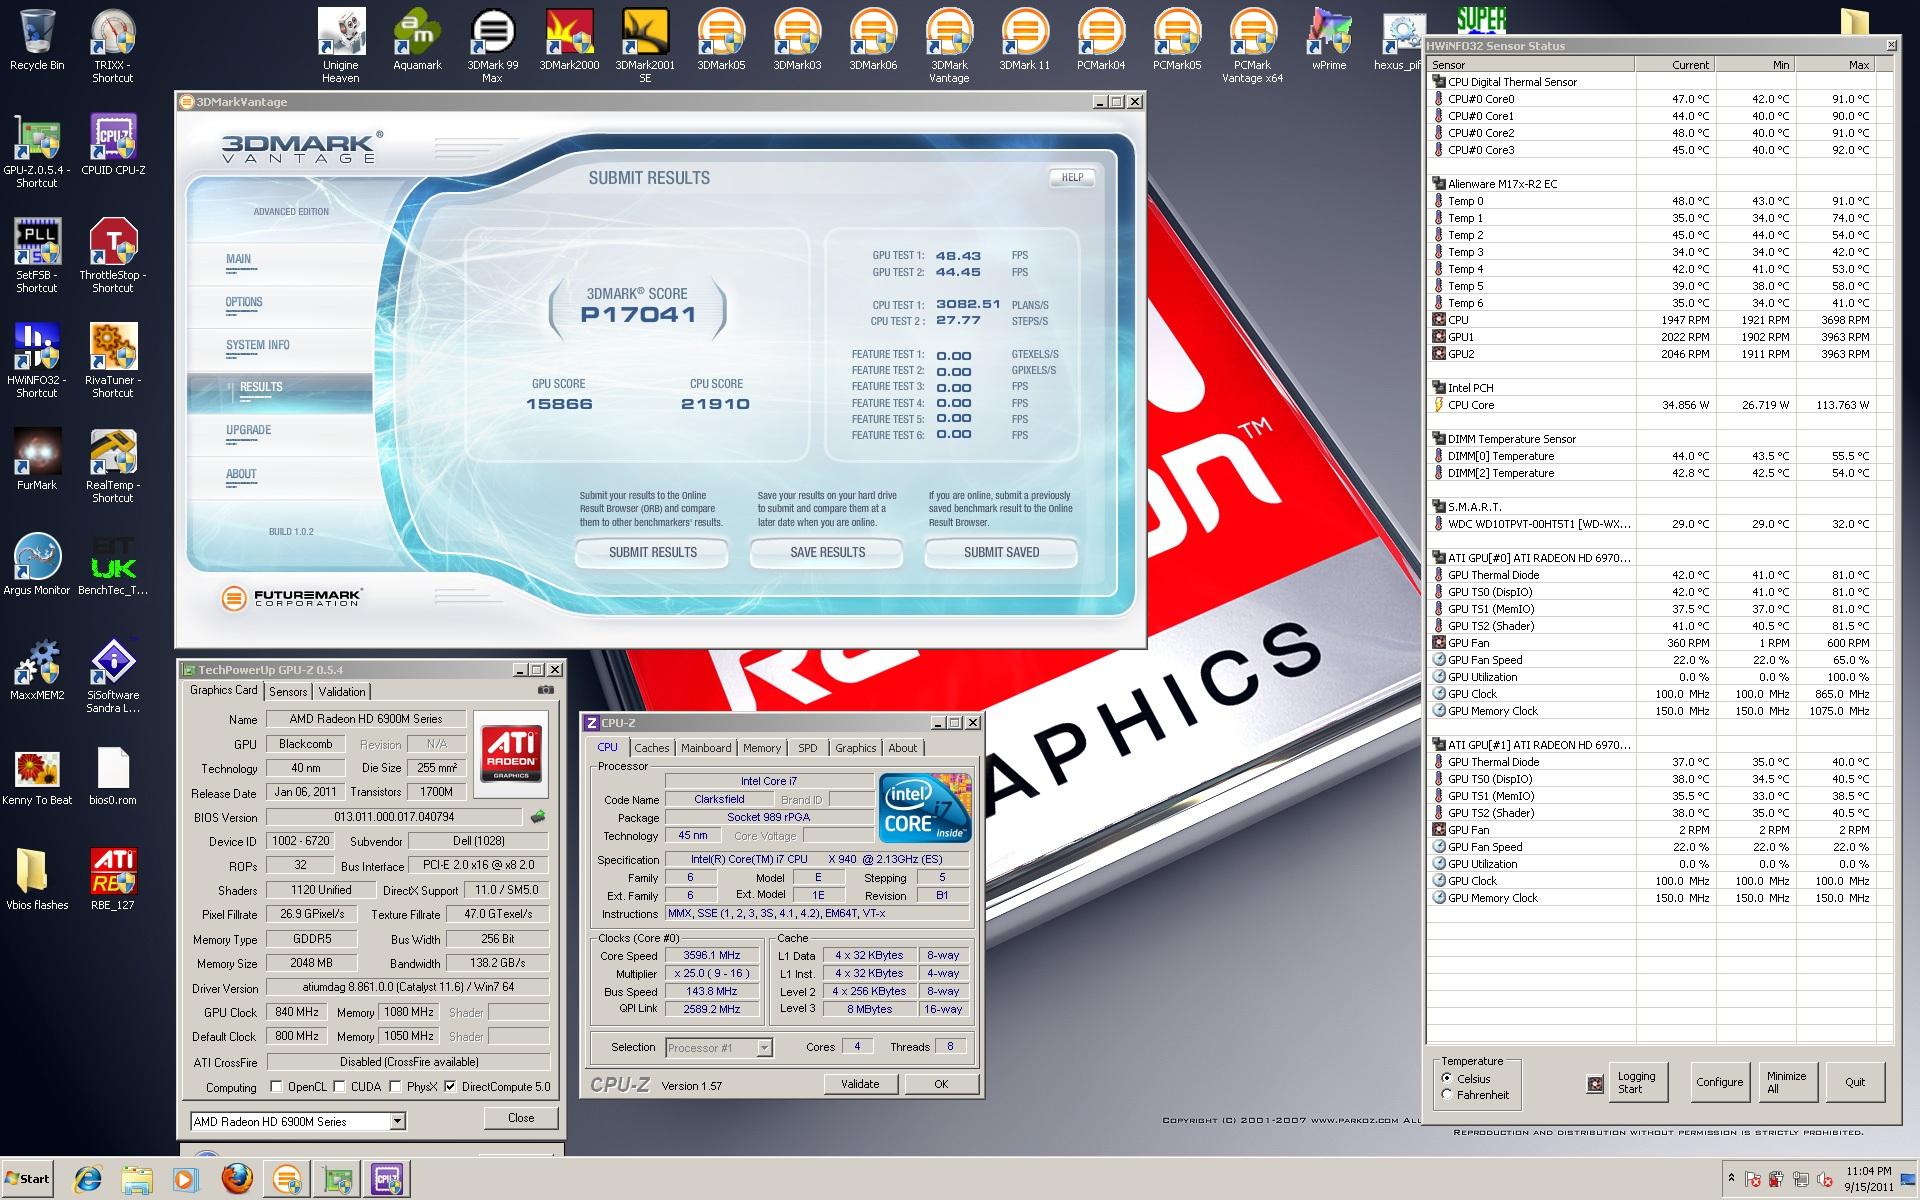Click the Configure button in HWiNFO32
Image resolution: width=1920 pixels, height=1200 pixels.
pos(1719,1082)
